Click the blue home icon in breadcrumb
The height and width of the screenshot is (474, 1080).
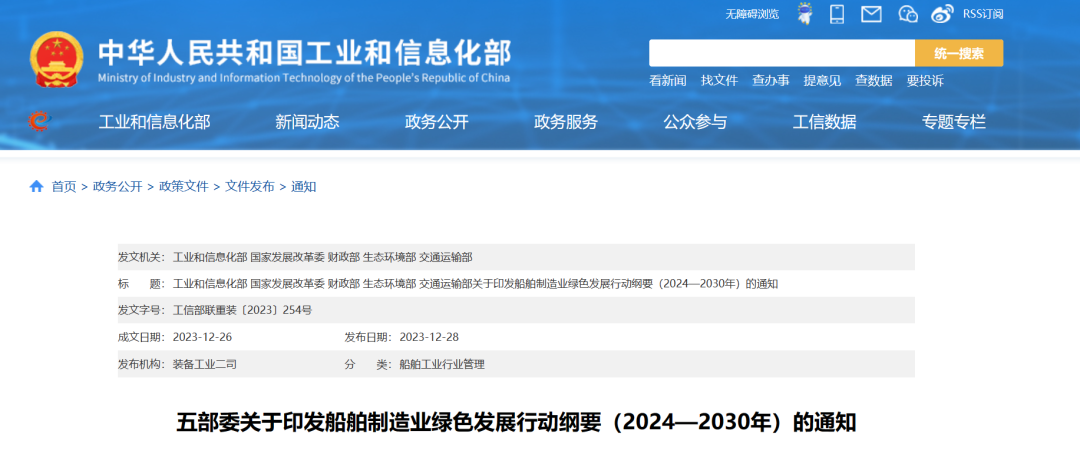point(37,186)
